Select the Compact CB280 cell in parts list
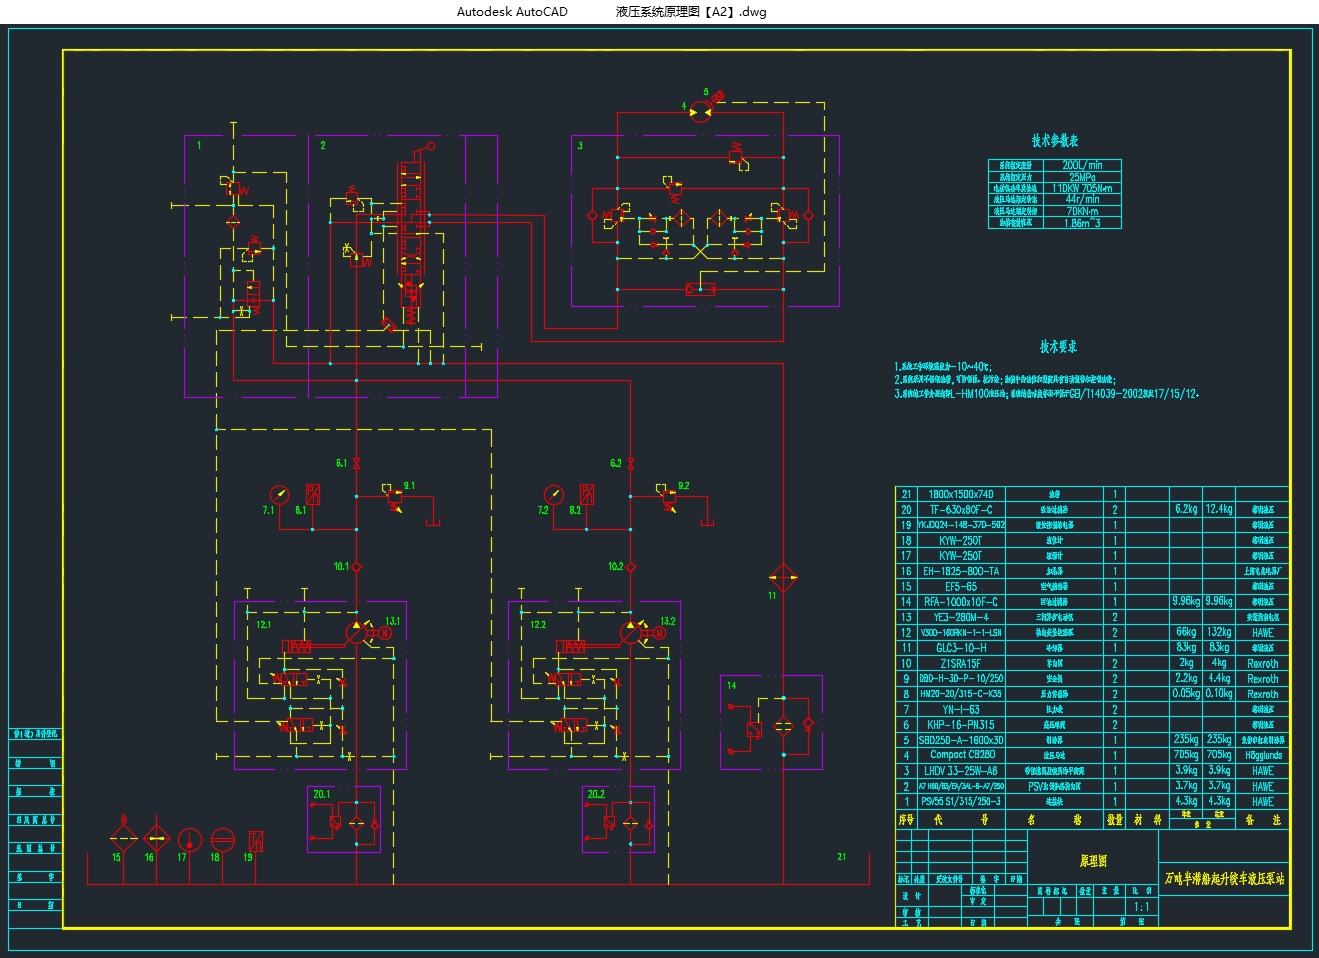This screenshot has height=958, width=1319. tap(960, 755)
